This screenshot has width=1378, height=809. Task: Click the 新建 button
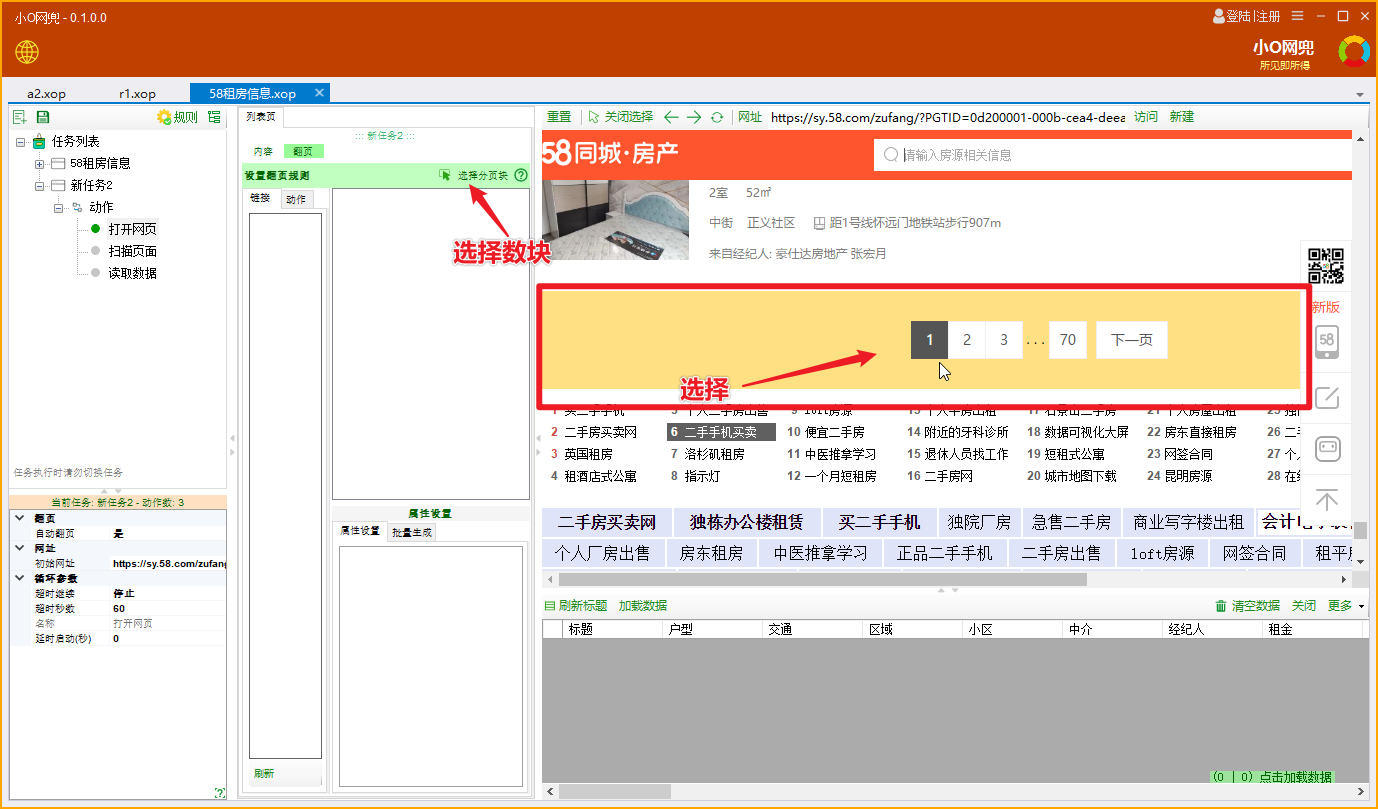click(1182, 117)
